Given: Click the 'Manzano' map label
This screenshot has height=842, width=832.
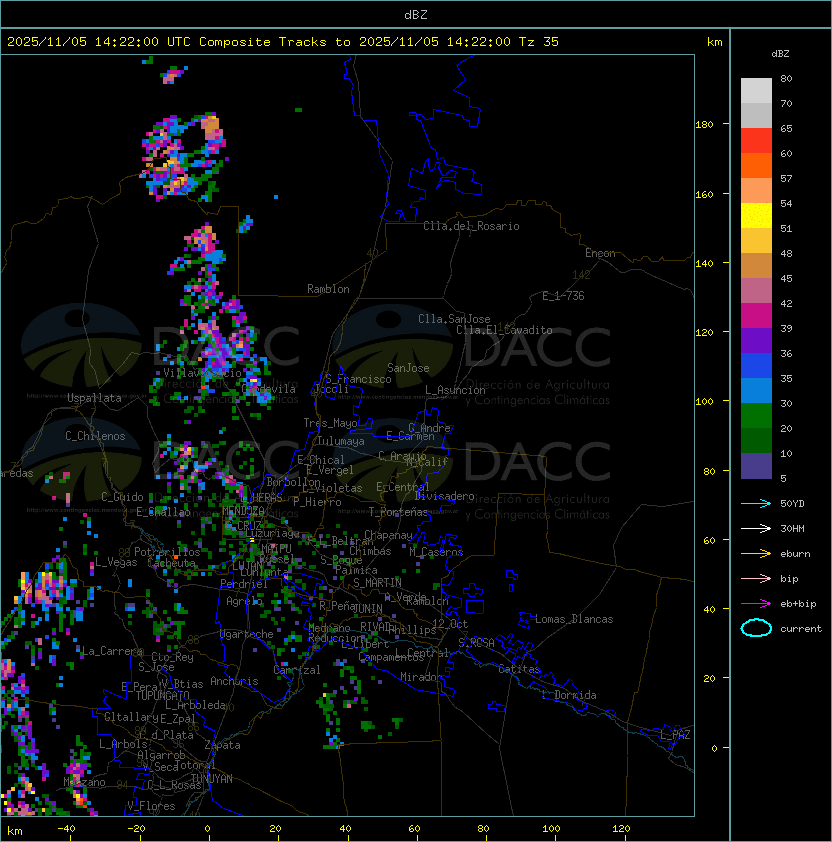Looking at the screenshot, I should [x=84, y=782].
